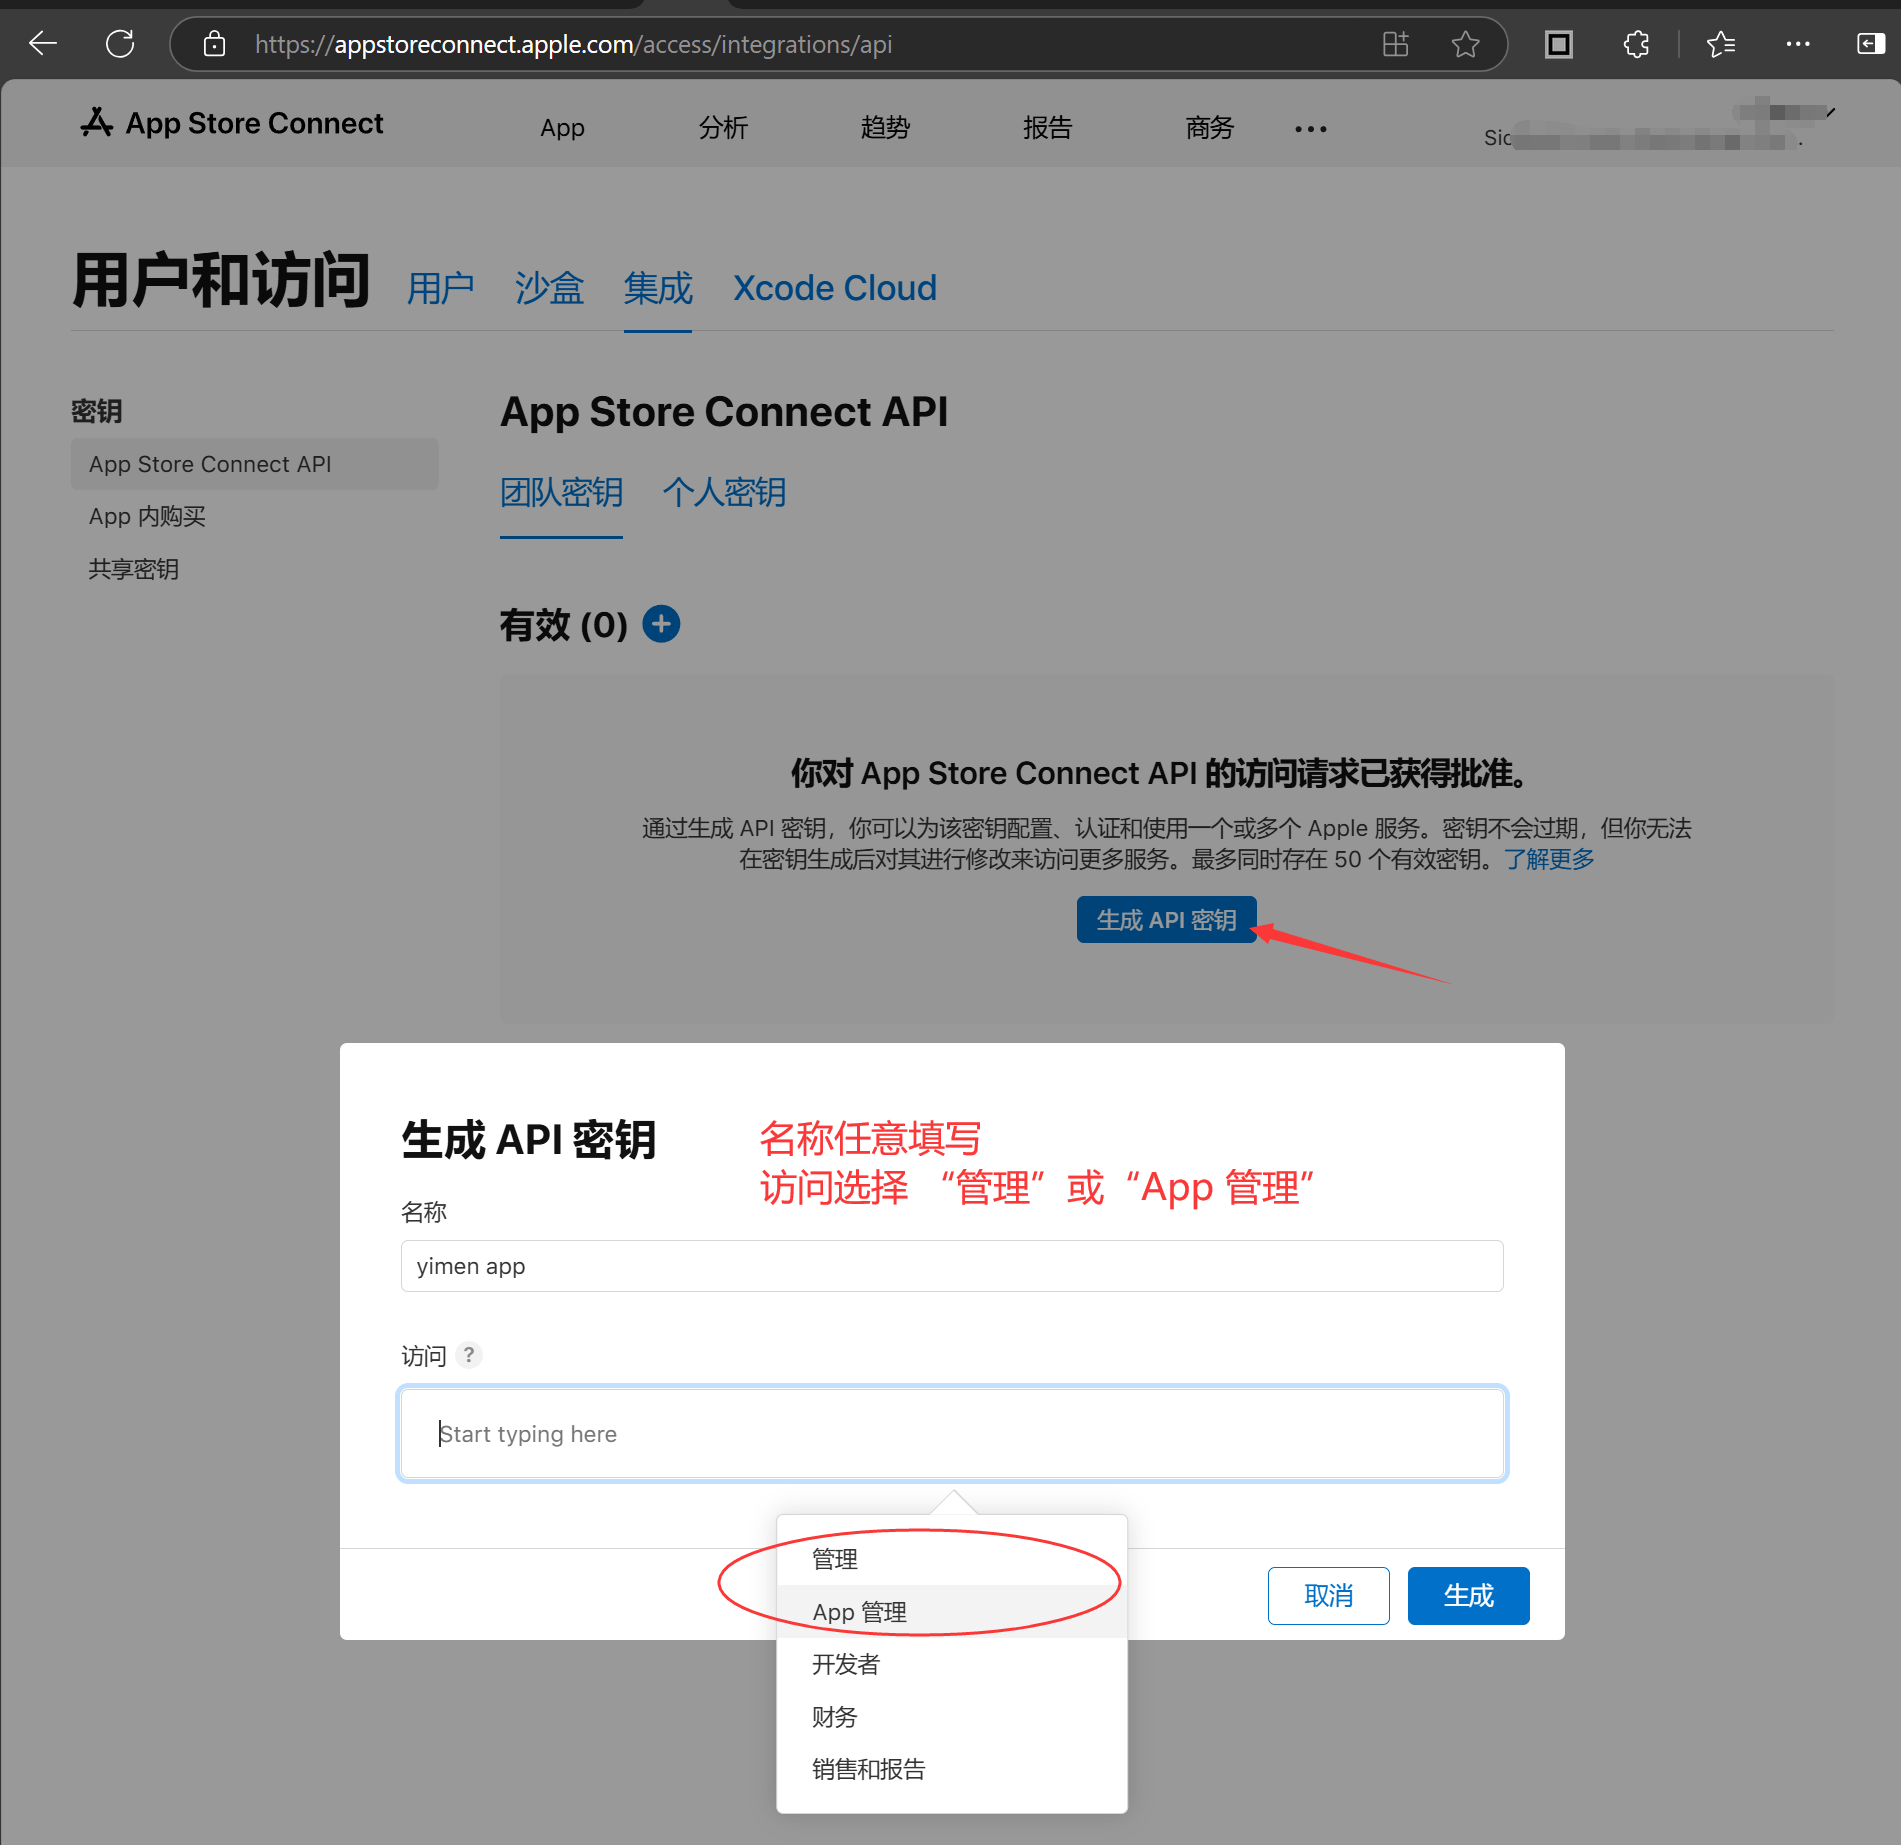Click the 名称 field containing yimen app
Viewport: 1901px width, 1845px height.
951,1266
